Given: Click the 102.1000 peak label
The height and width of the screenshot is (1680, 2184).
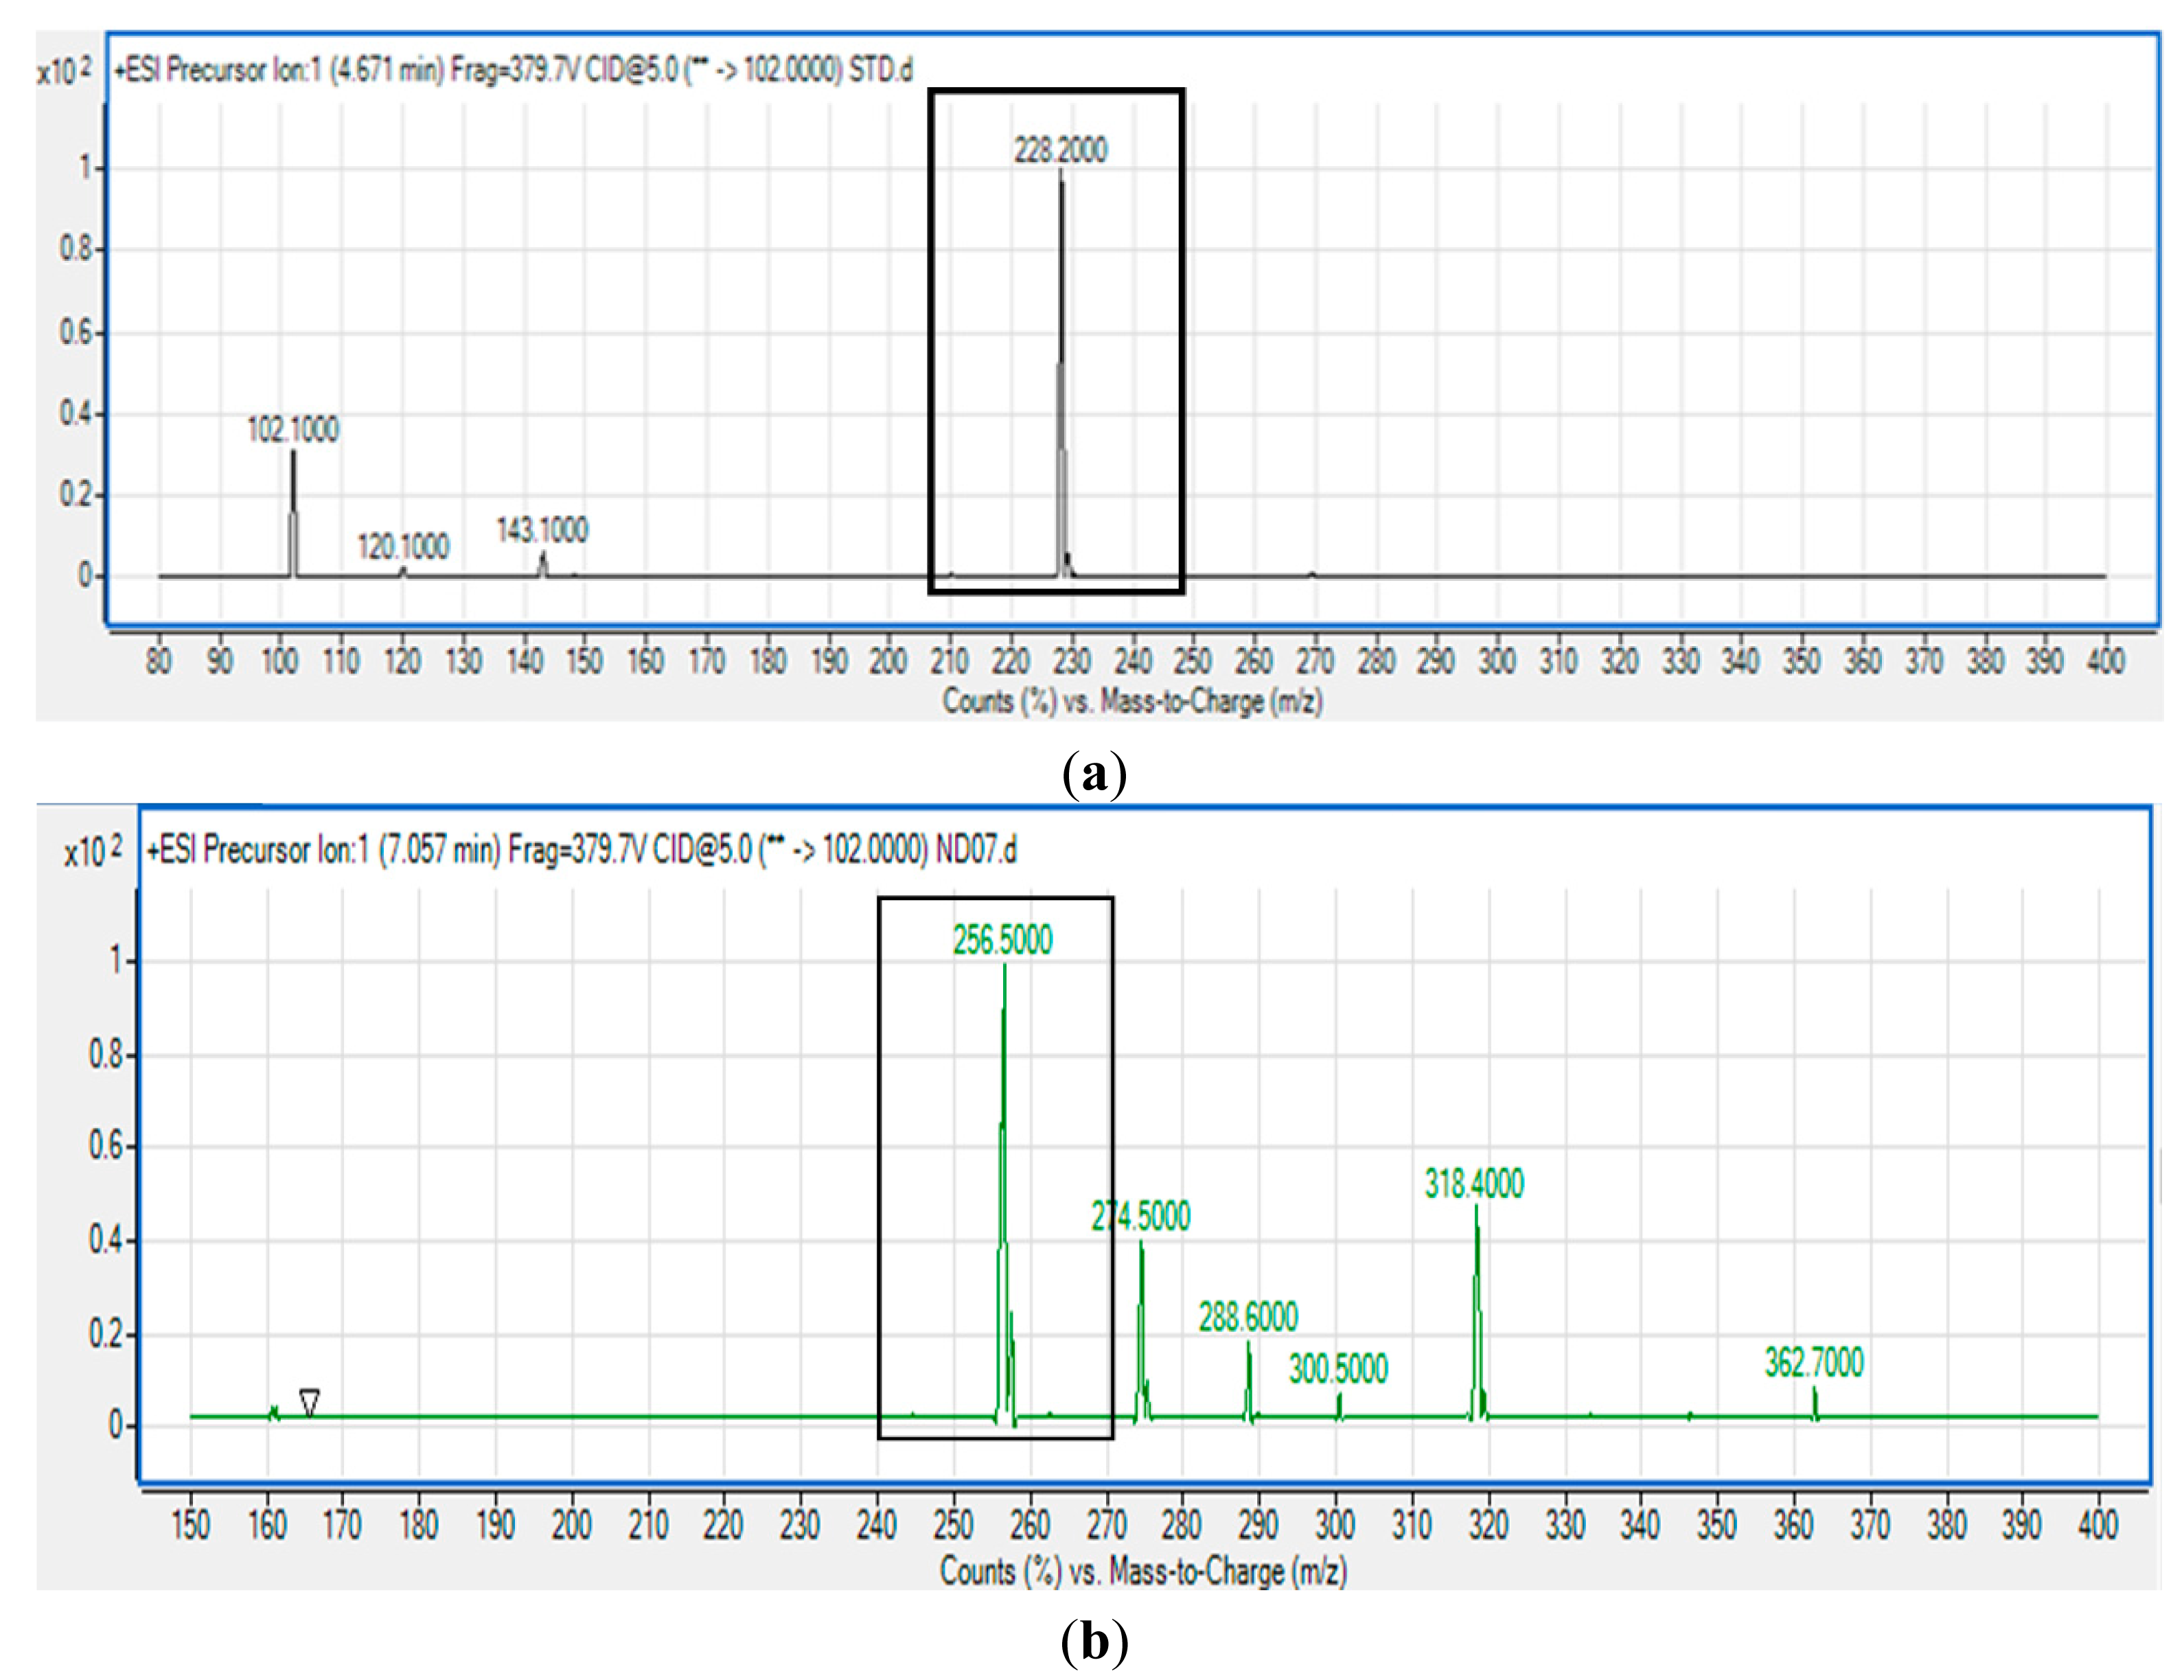Looking at the screenshot, I should 293,430.
